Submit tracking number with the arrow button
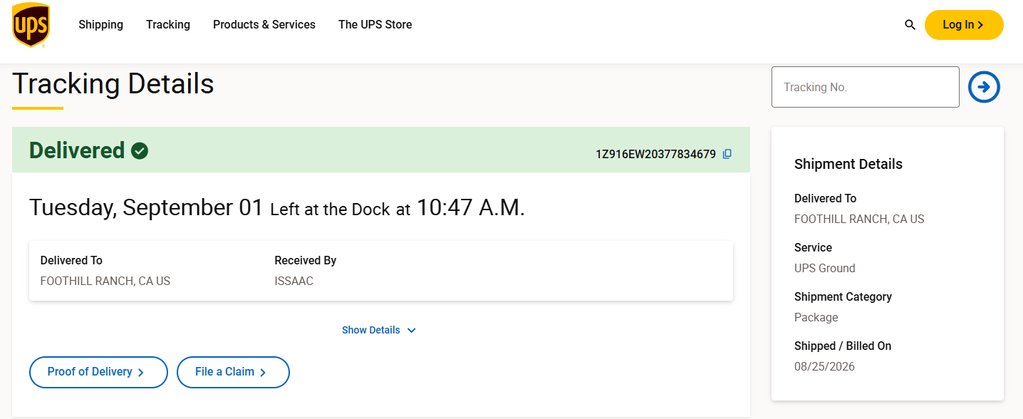The height and width of the screenshot is (419, 1023). [x=984, y=87]
